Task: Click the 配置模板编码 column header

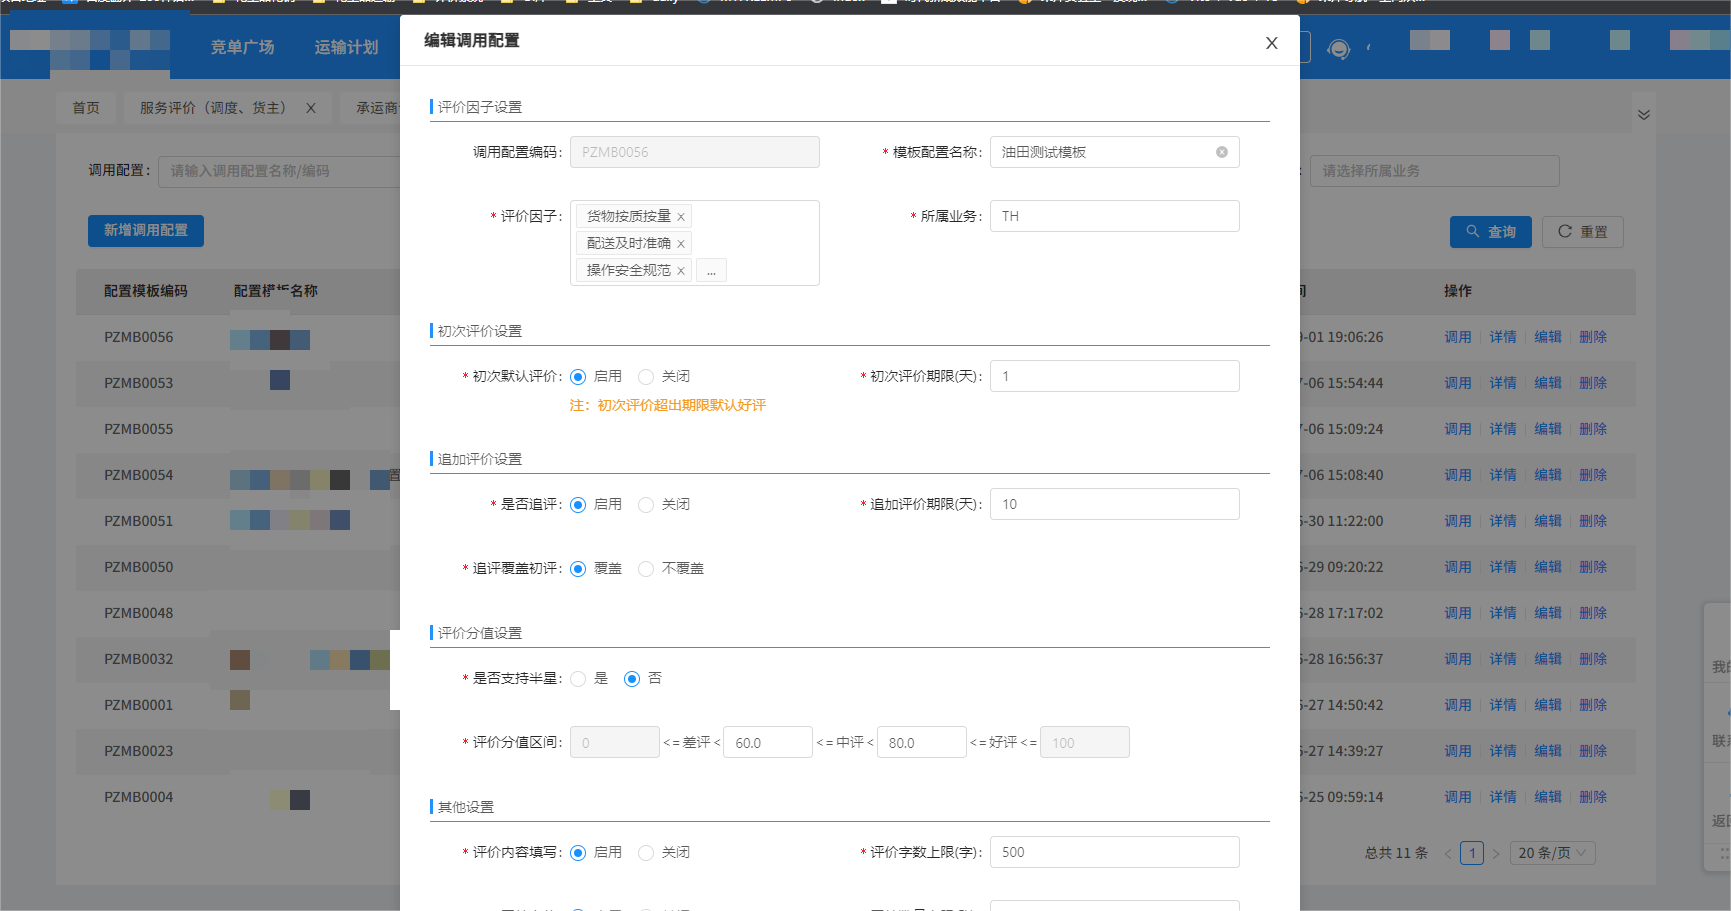Action: coord(146,291)
